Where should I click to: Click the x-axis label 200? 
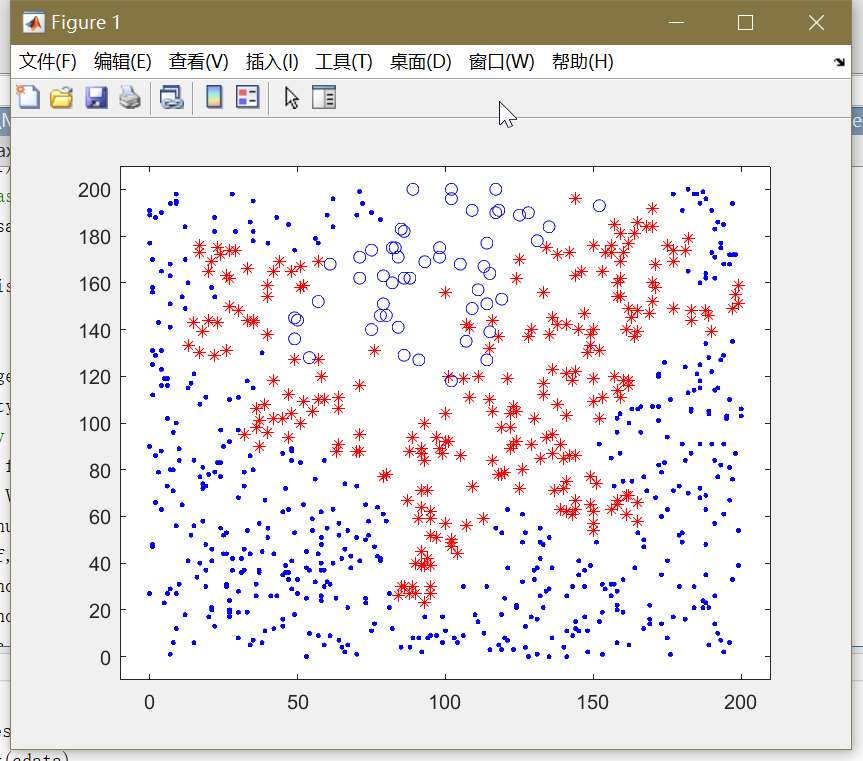(740, 703)
